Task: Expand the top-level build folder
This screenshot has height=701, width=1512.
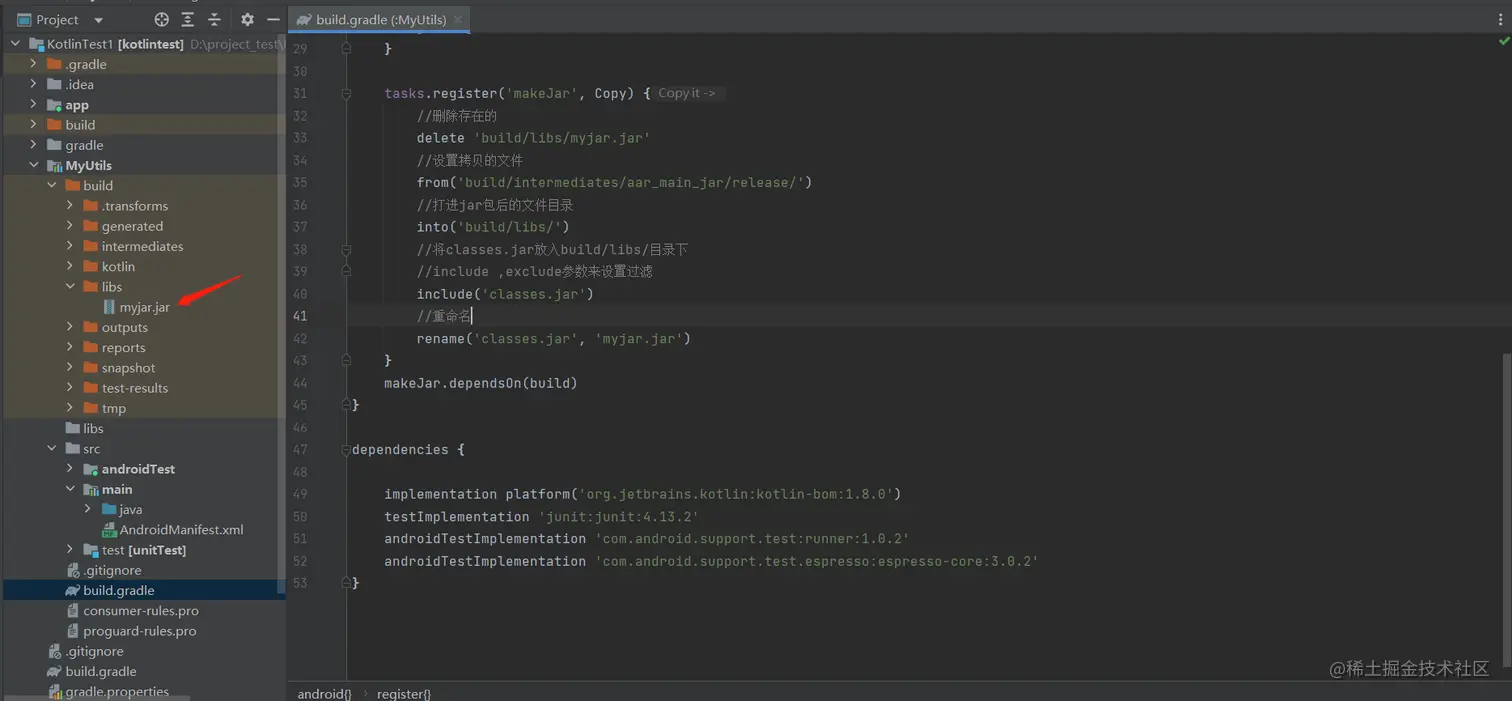Action: coord(33,125)
